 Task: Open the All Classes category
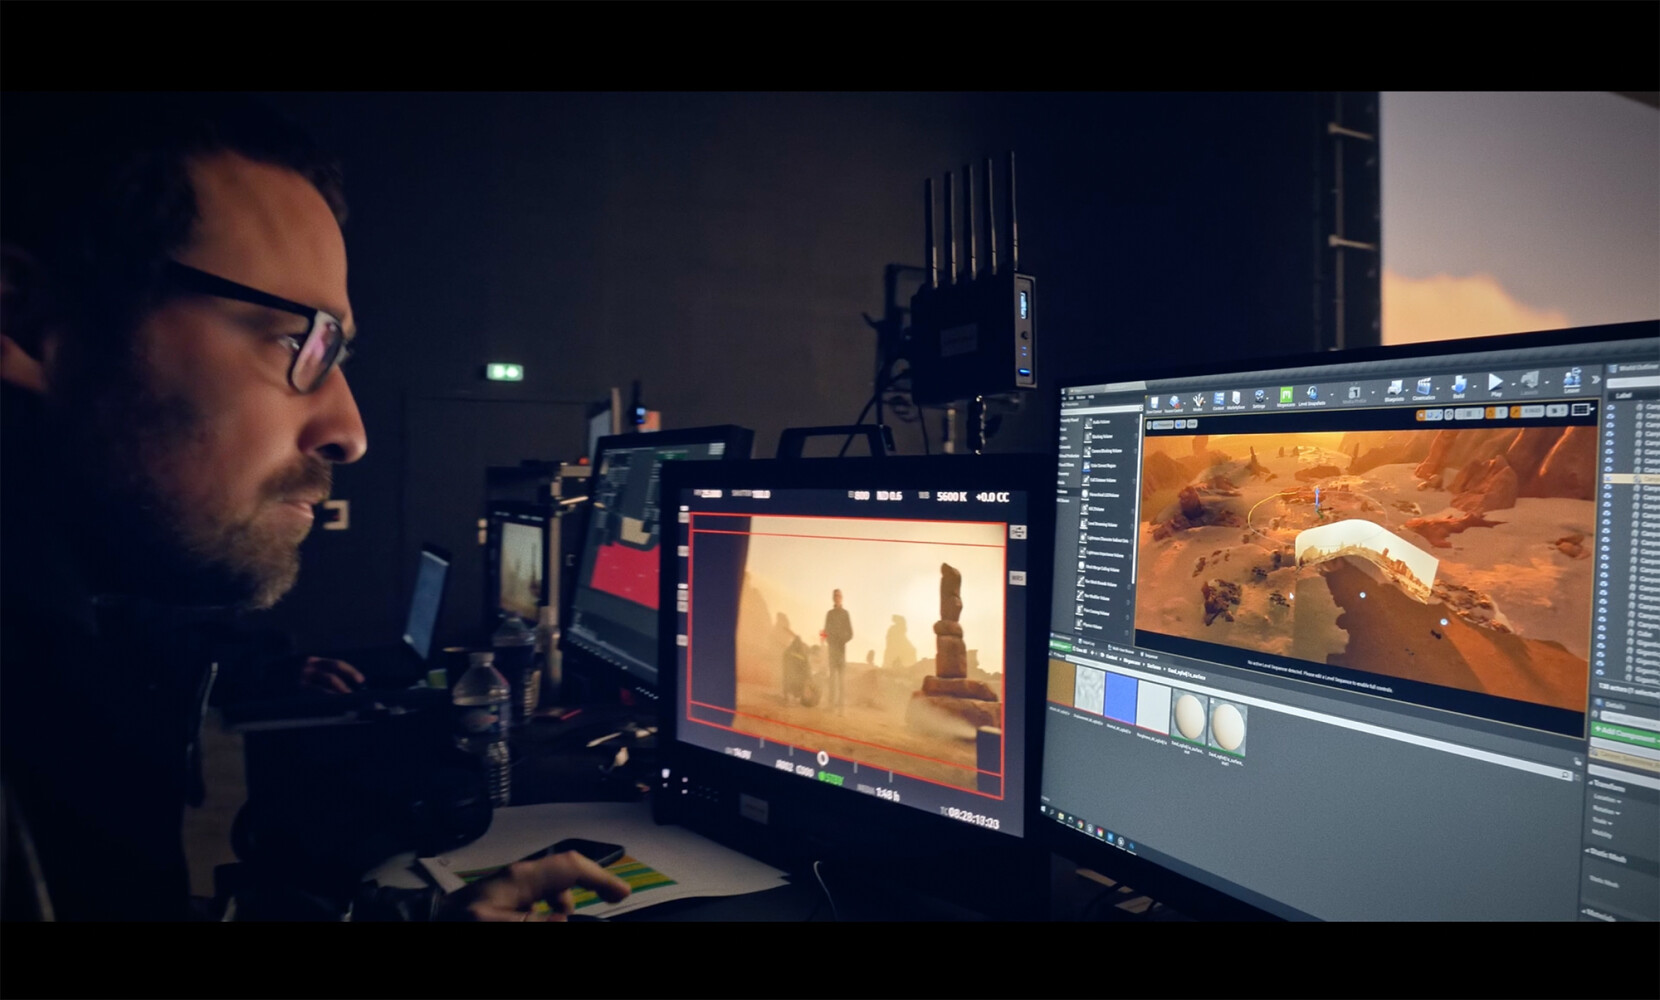pos(1064,500)
